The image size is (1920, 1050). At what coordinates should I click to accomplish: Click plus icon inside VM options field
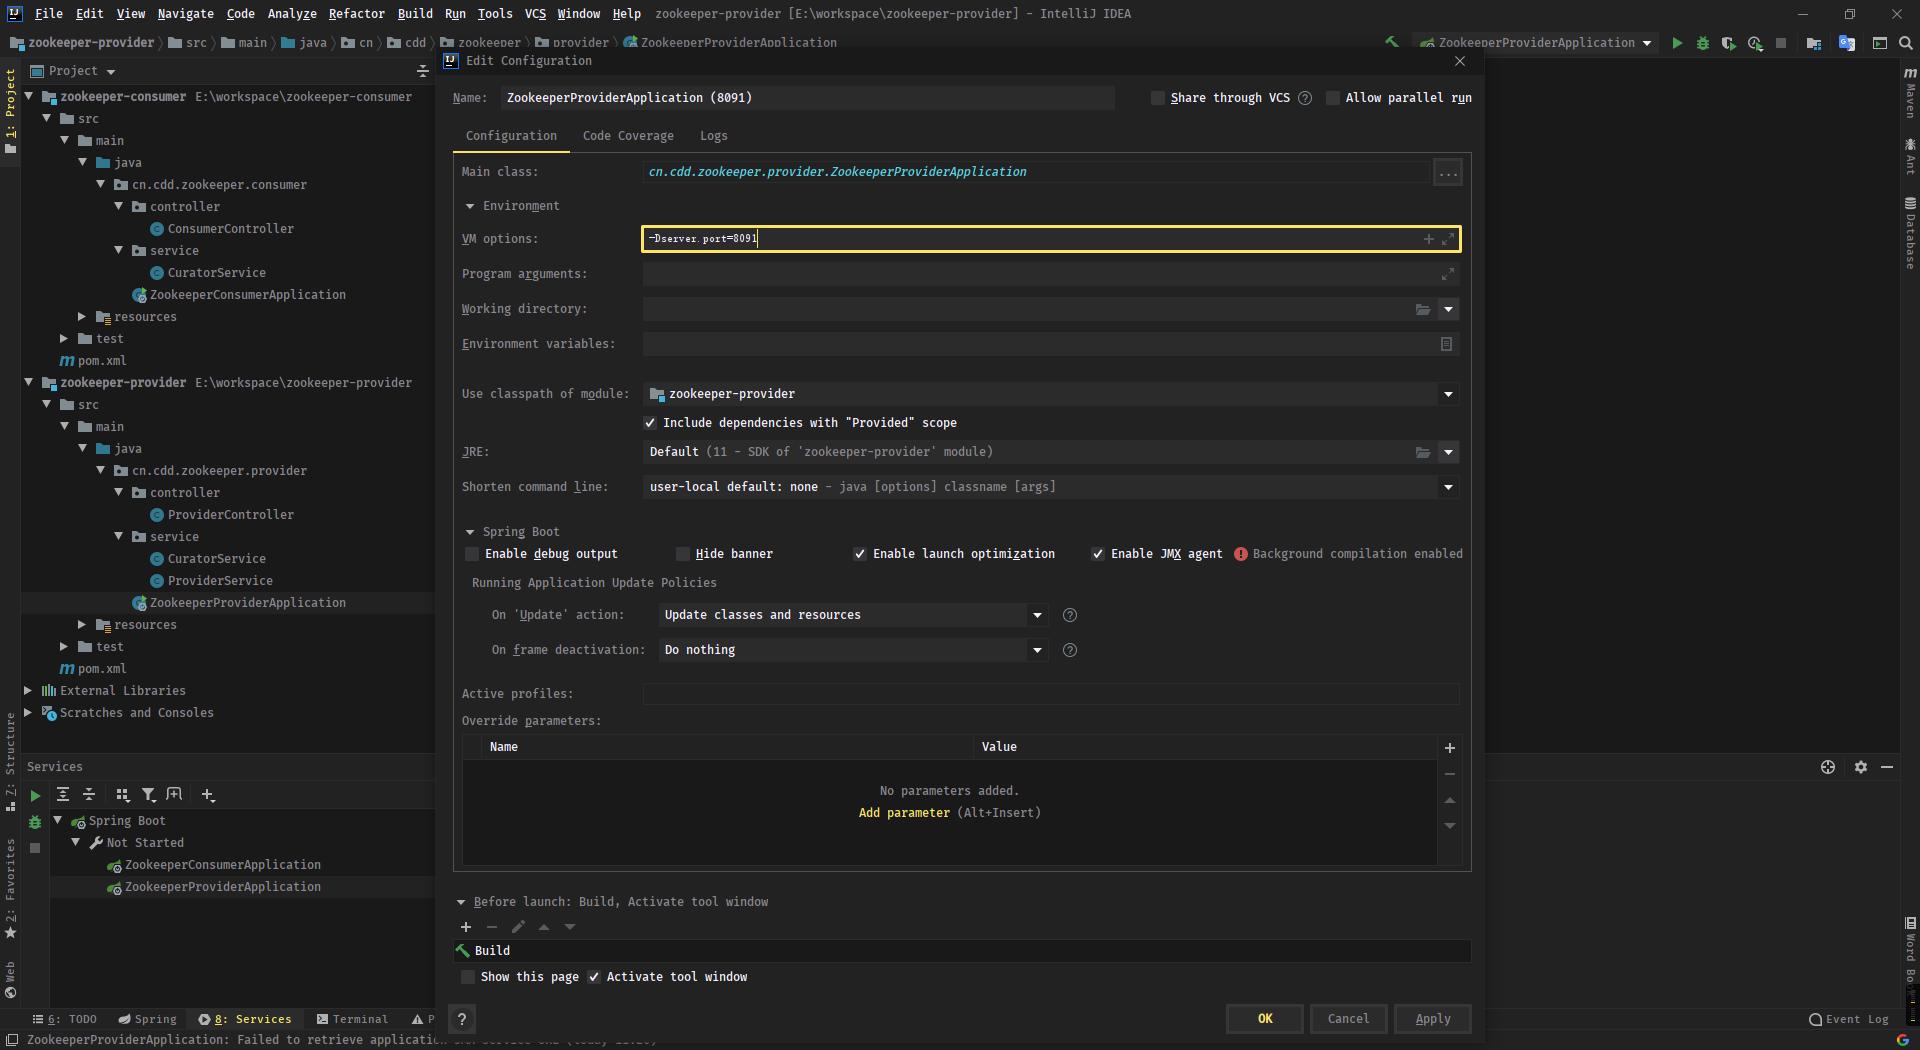tap(1429, 239)
